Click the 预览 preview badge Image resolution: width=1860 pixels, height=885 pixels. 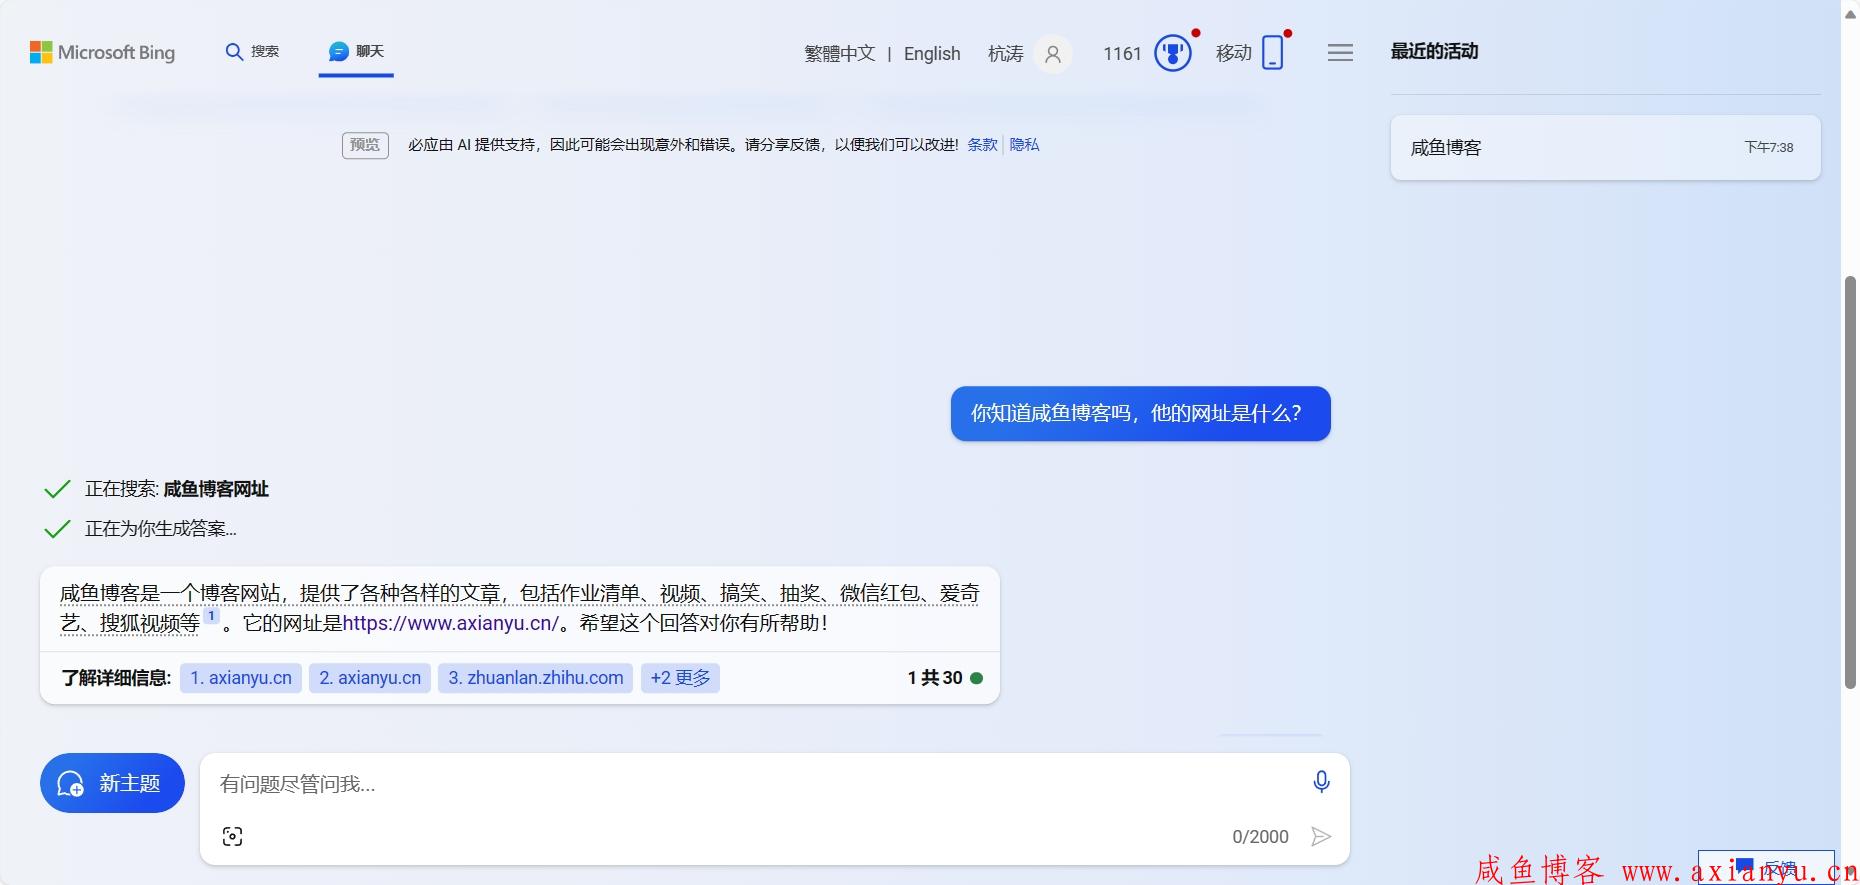365,145
